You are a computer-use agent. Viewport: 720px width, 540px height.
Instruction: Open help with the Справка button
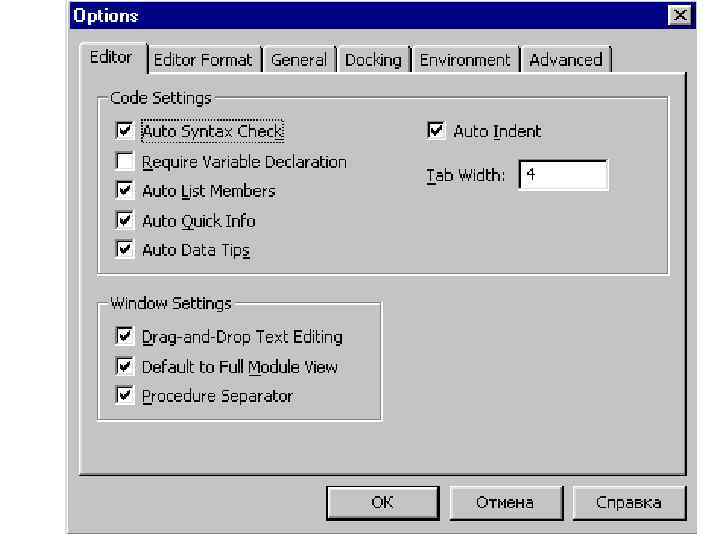629,503
